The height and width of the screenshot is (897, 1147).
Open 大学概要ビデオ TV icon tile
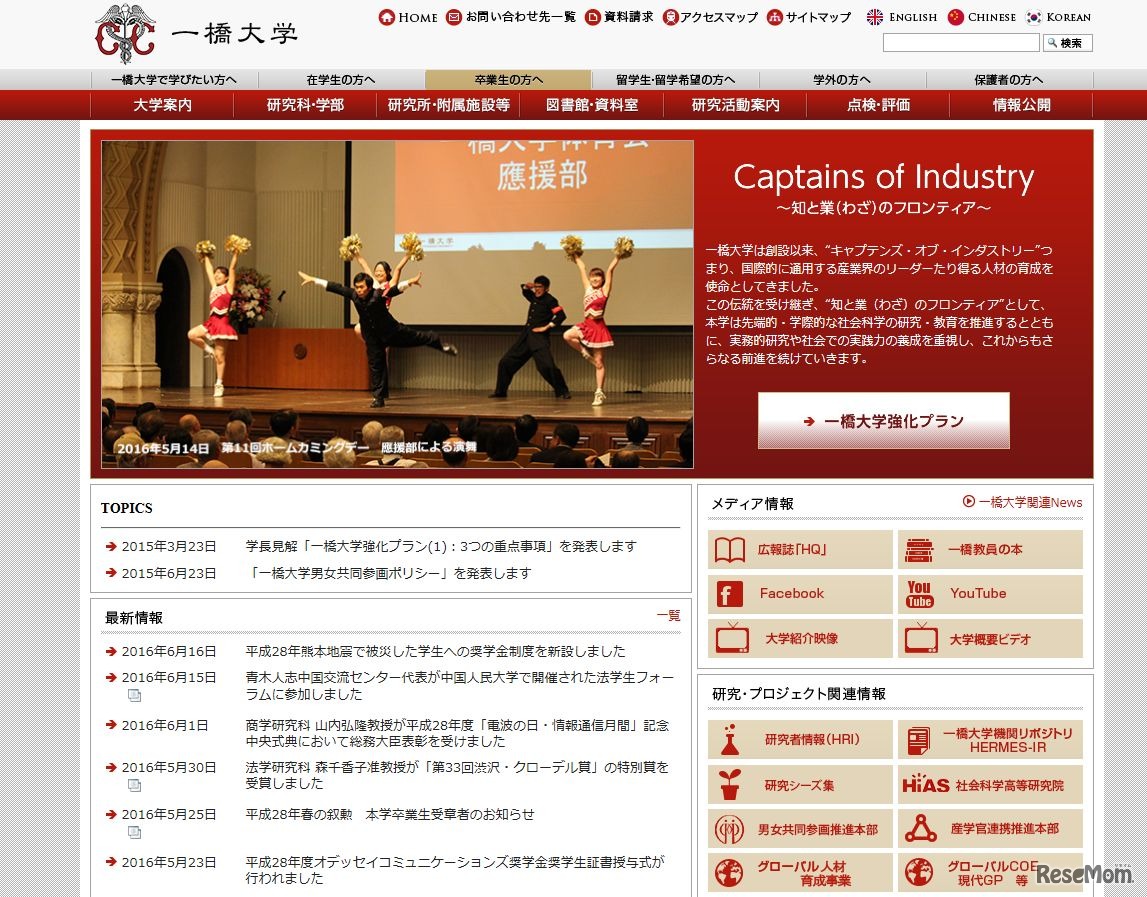point(990,639)
